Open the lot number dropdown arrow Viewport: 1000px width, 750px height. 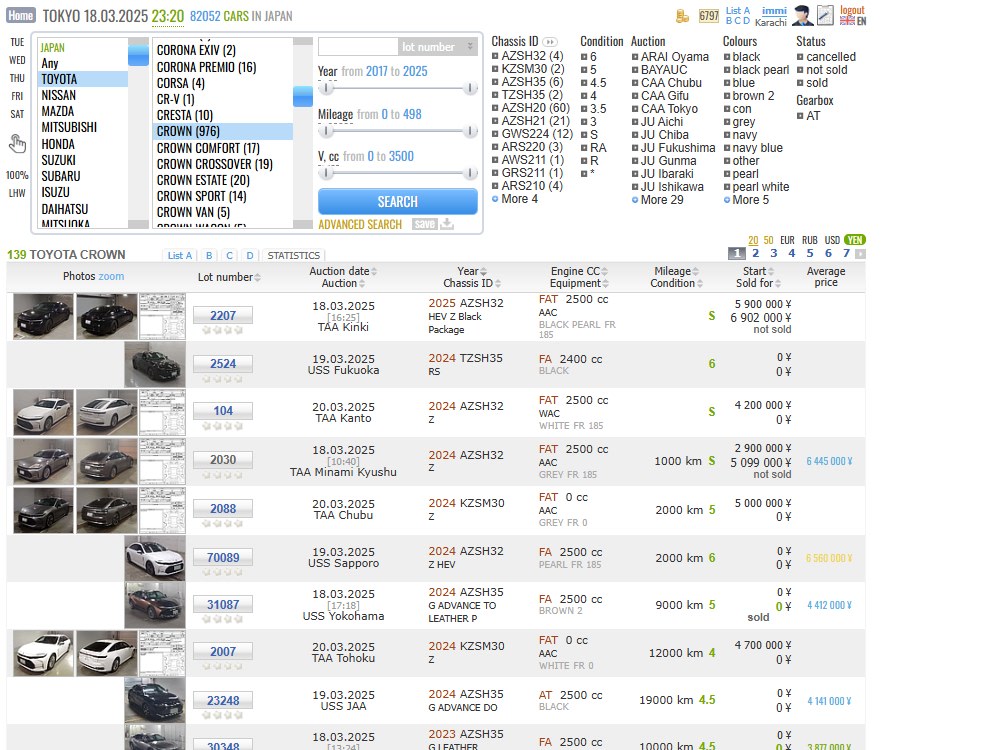[x=470, y=47]
